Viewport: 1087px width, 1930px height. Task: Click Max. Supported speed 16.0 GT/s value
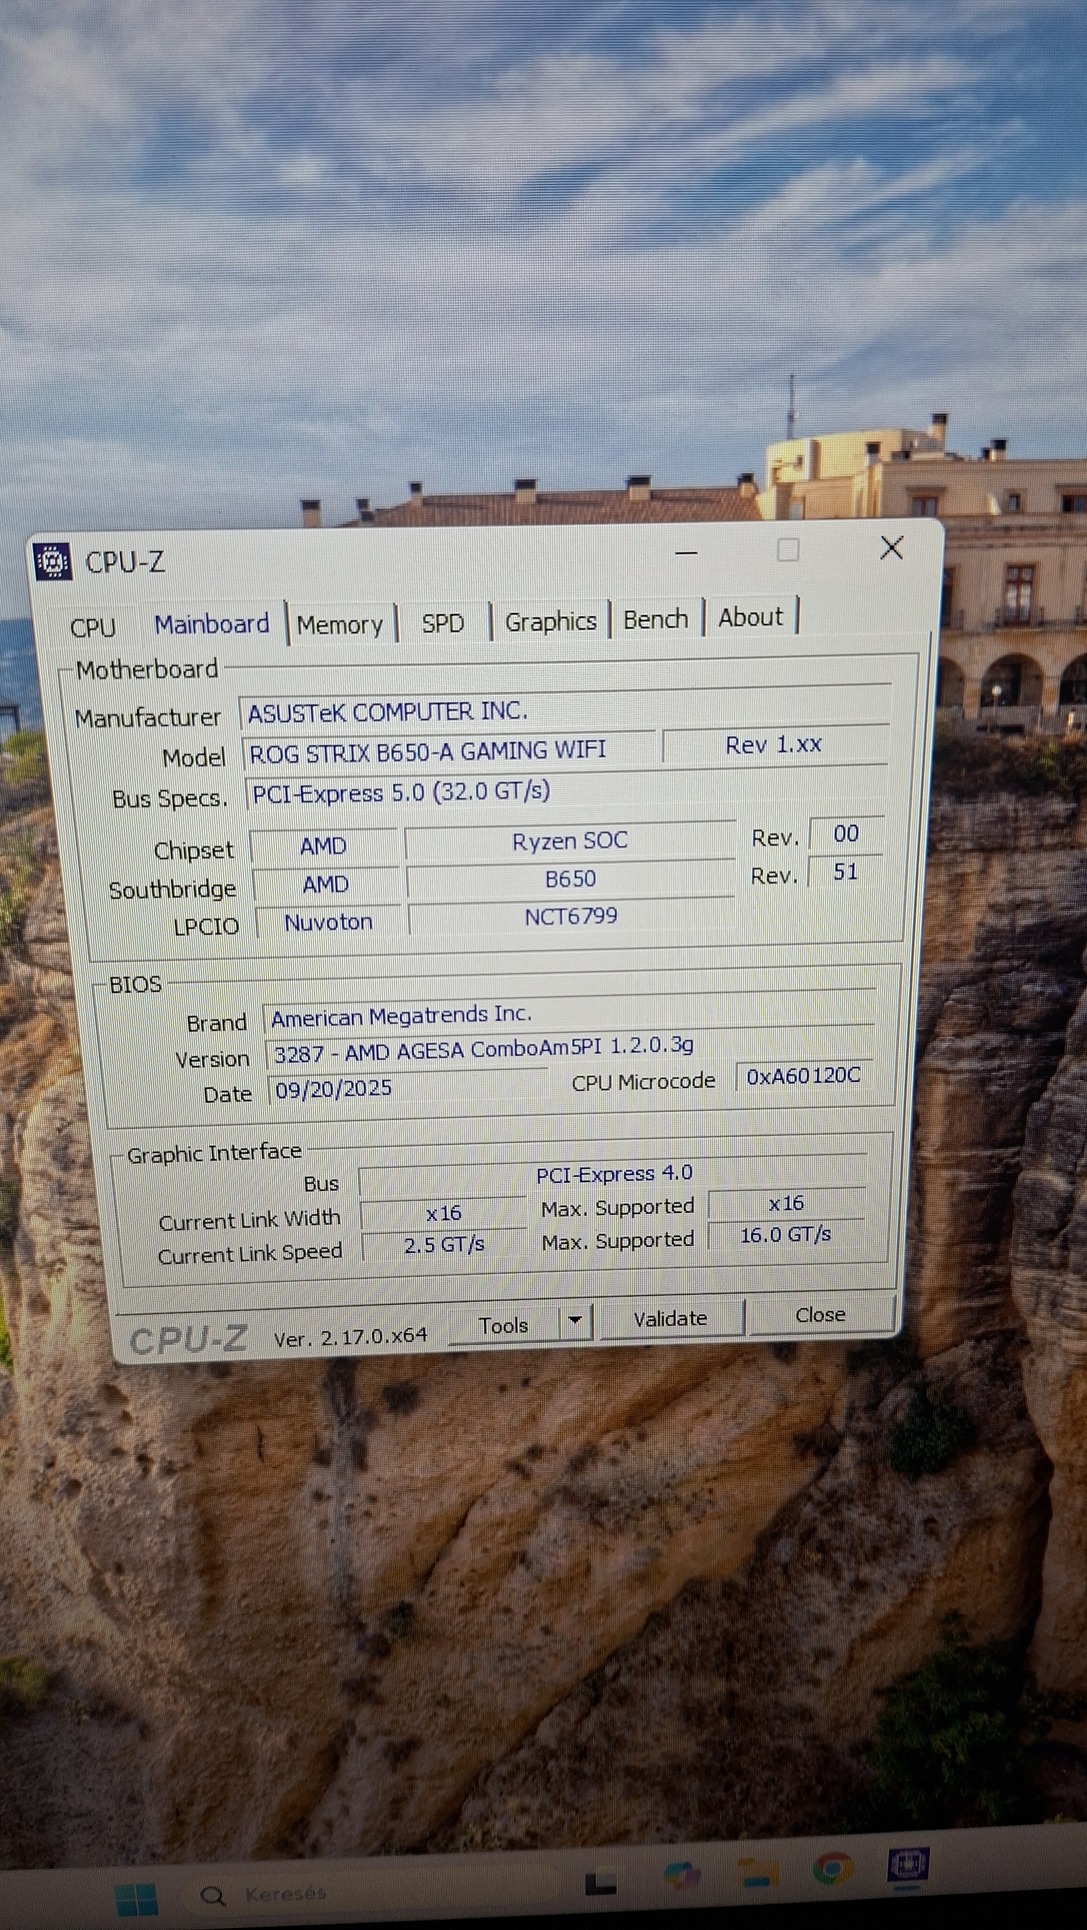coord(786,1235)
